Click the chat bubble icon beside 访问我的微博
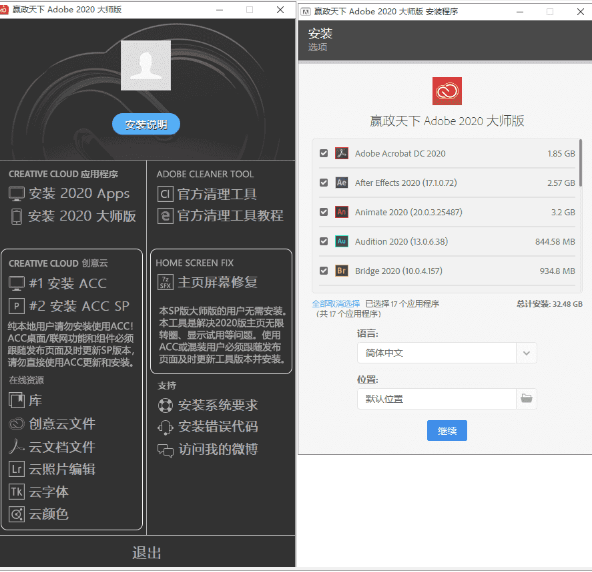This screenshot has width=592, height=572. click(165, 450)
